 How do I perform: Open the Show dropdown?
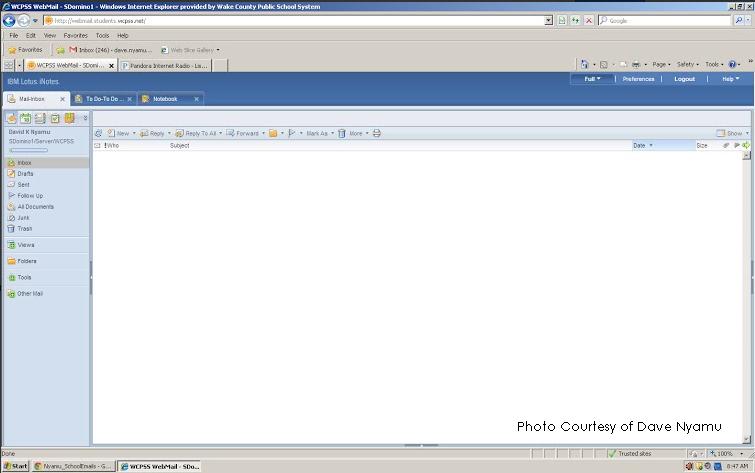(733, 133)
